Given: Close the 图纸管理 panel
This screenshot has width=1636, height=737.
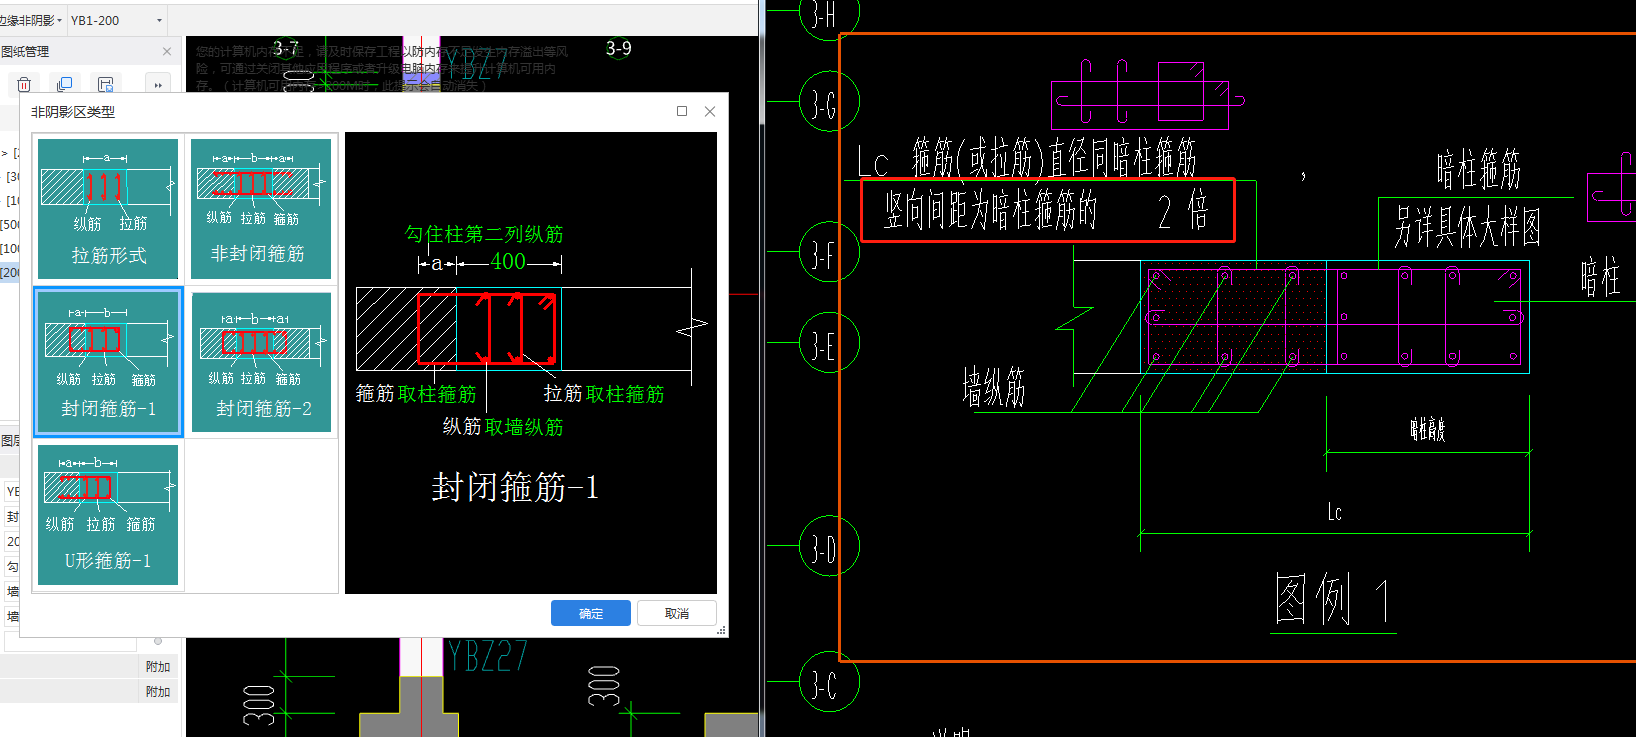Looking at the screenshot, I should tap(167, 51).
